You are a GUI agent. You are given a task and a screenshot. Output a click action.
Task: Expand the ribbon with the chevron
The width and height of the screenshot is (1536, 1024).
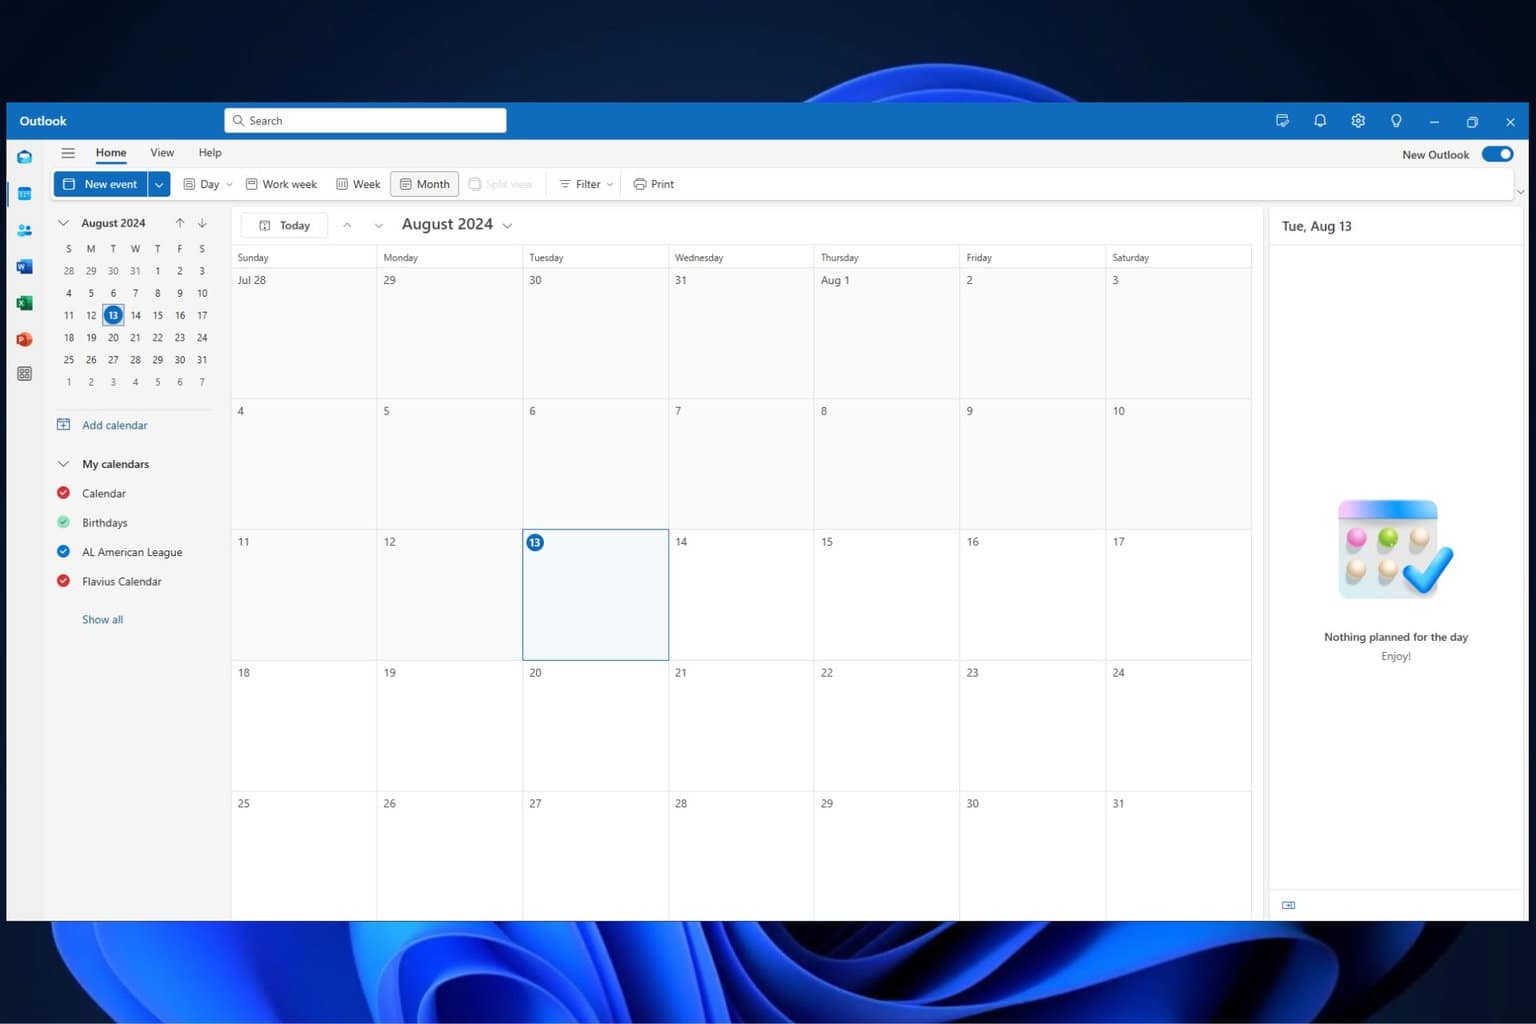[1521, 191]
